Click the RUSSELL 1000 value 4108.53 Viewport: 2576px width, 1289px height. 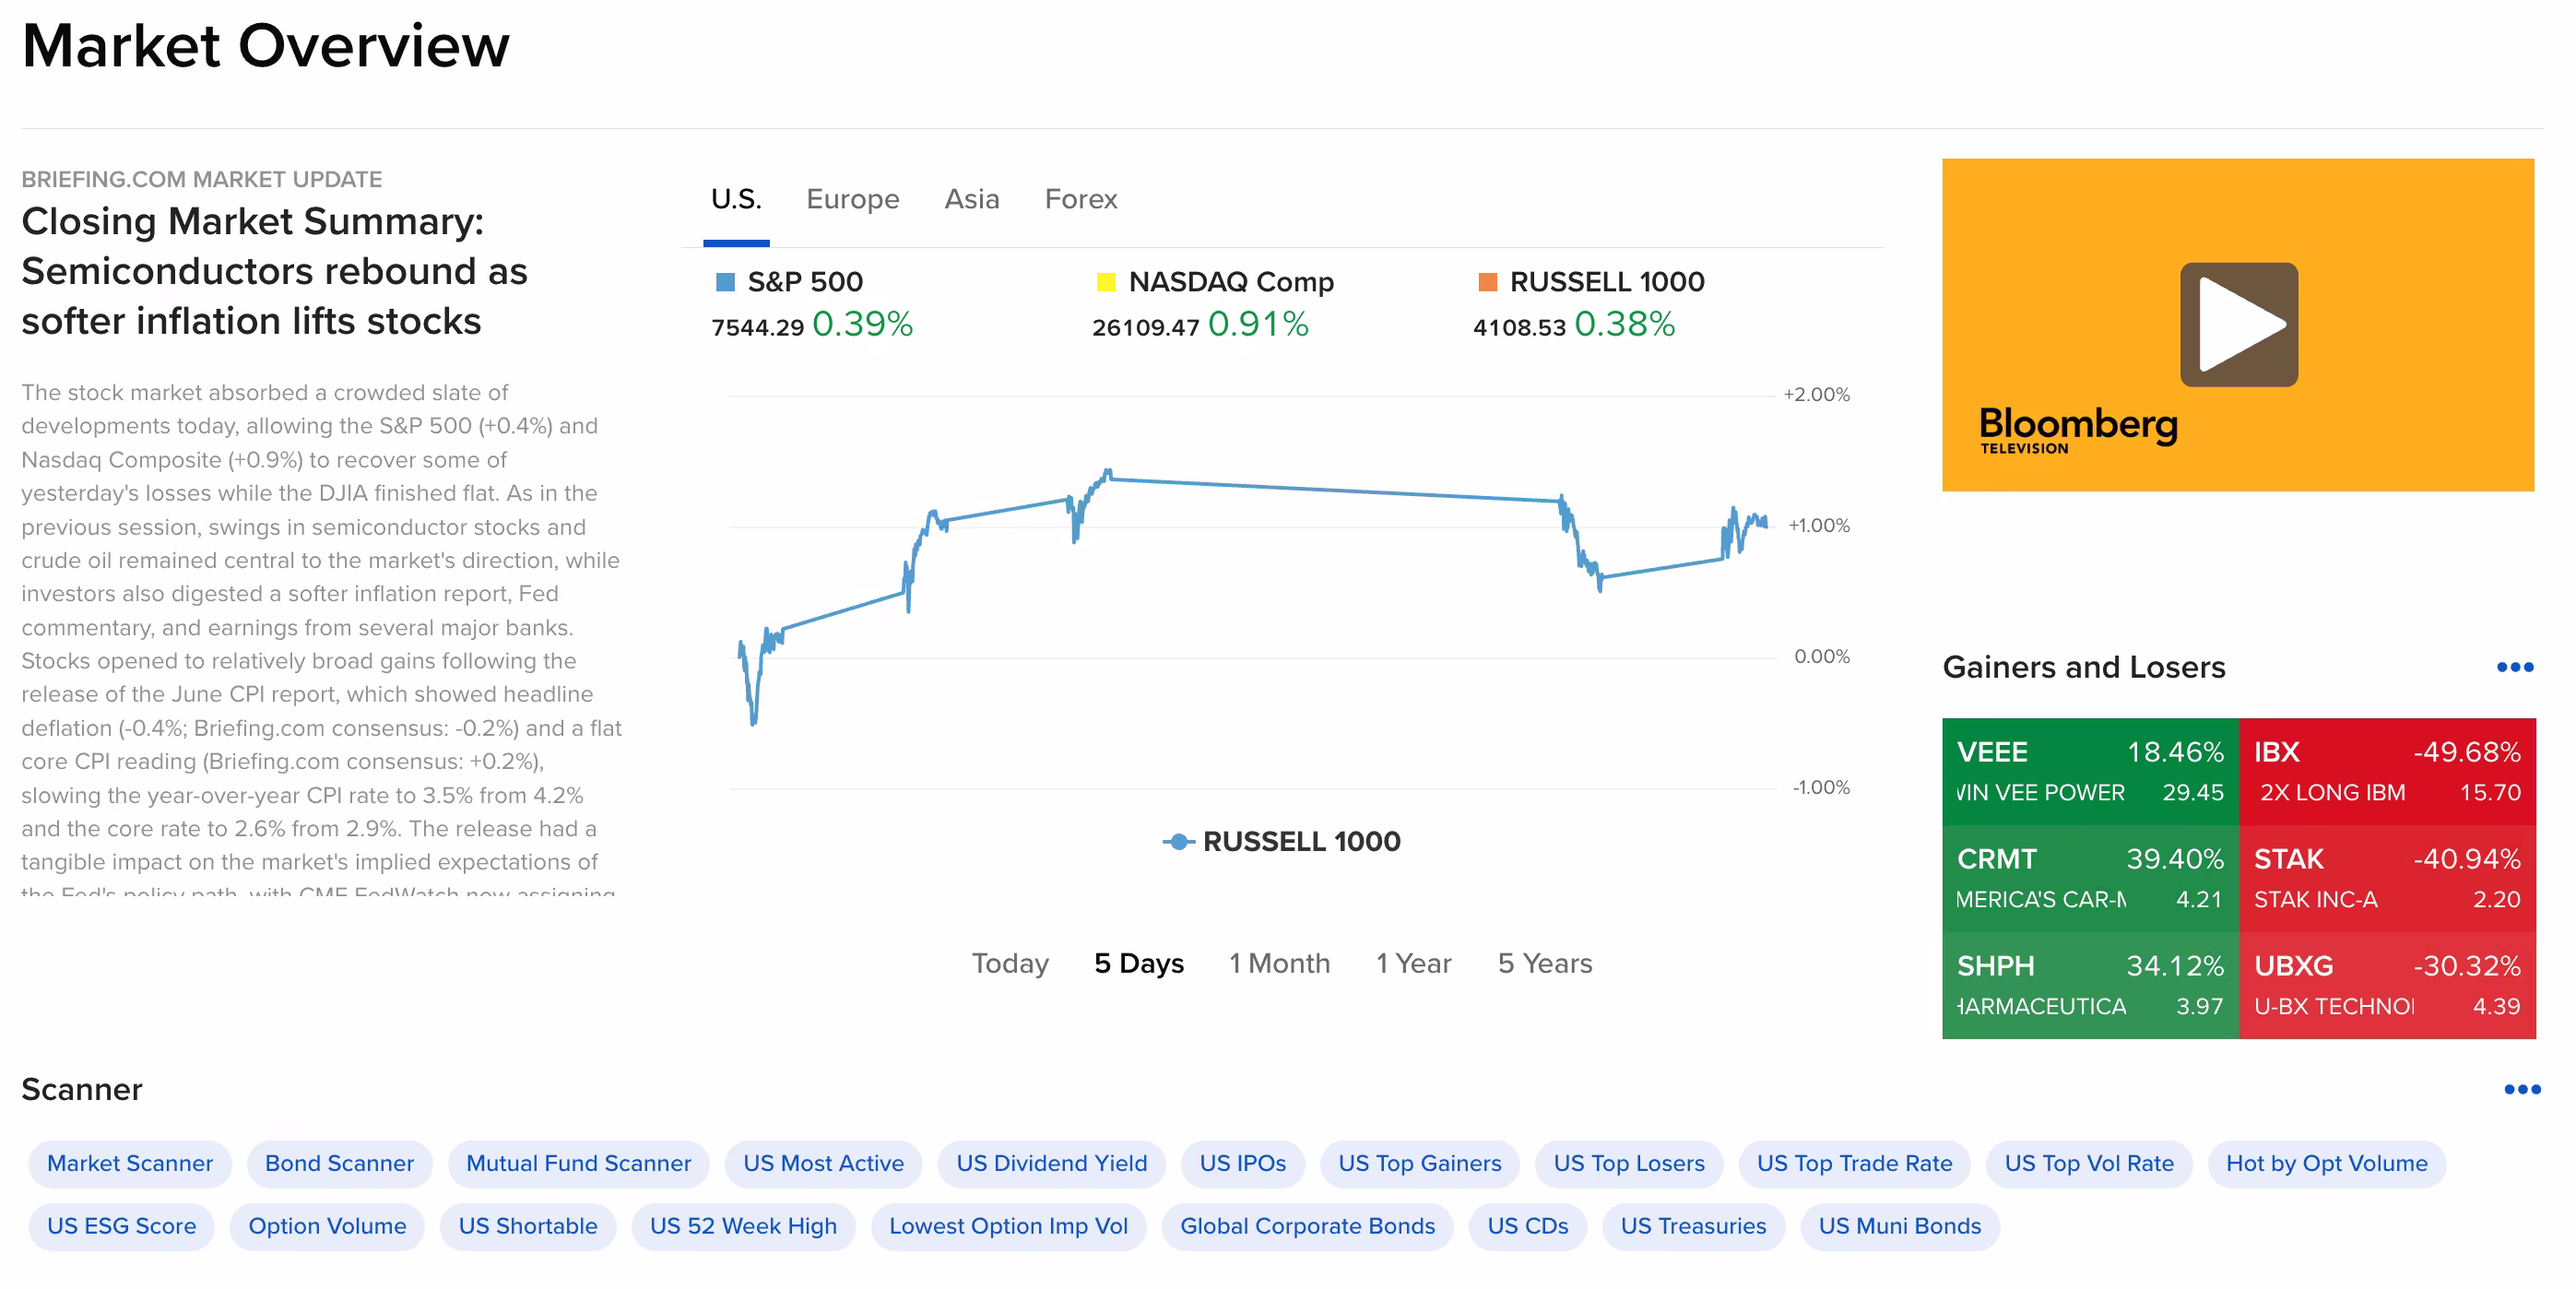pos(1519,327)
